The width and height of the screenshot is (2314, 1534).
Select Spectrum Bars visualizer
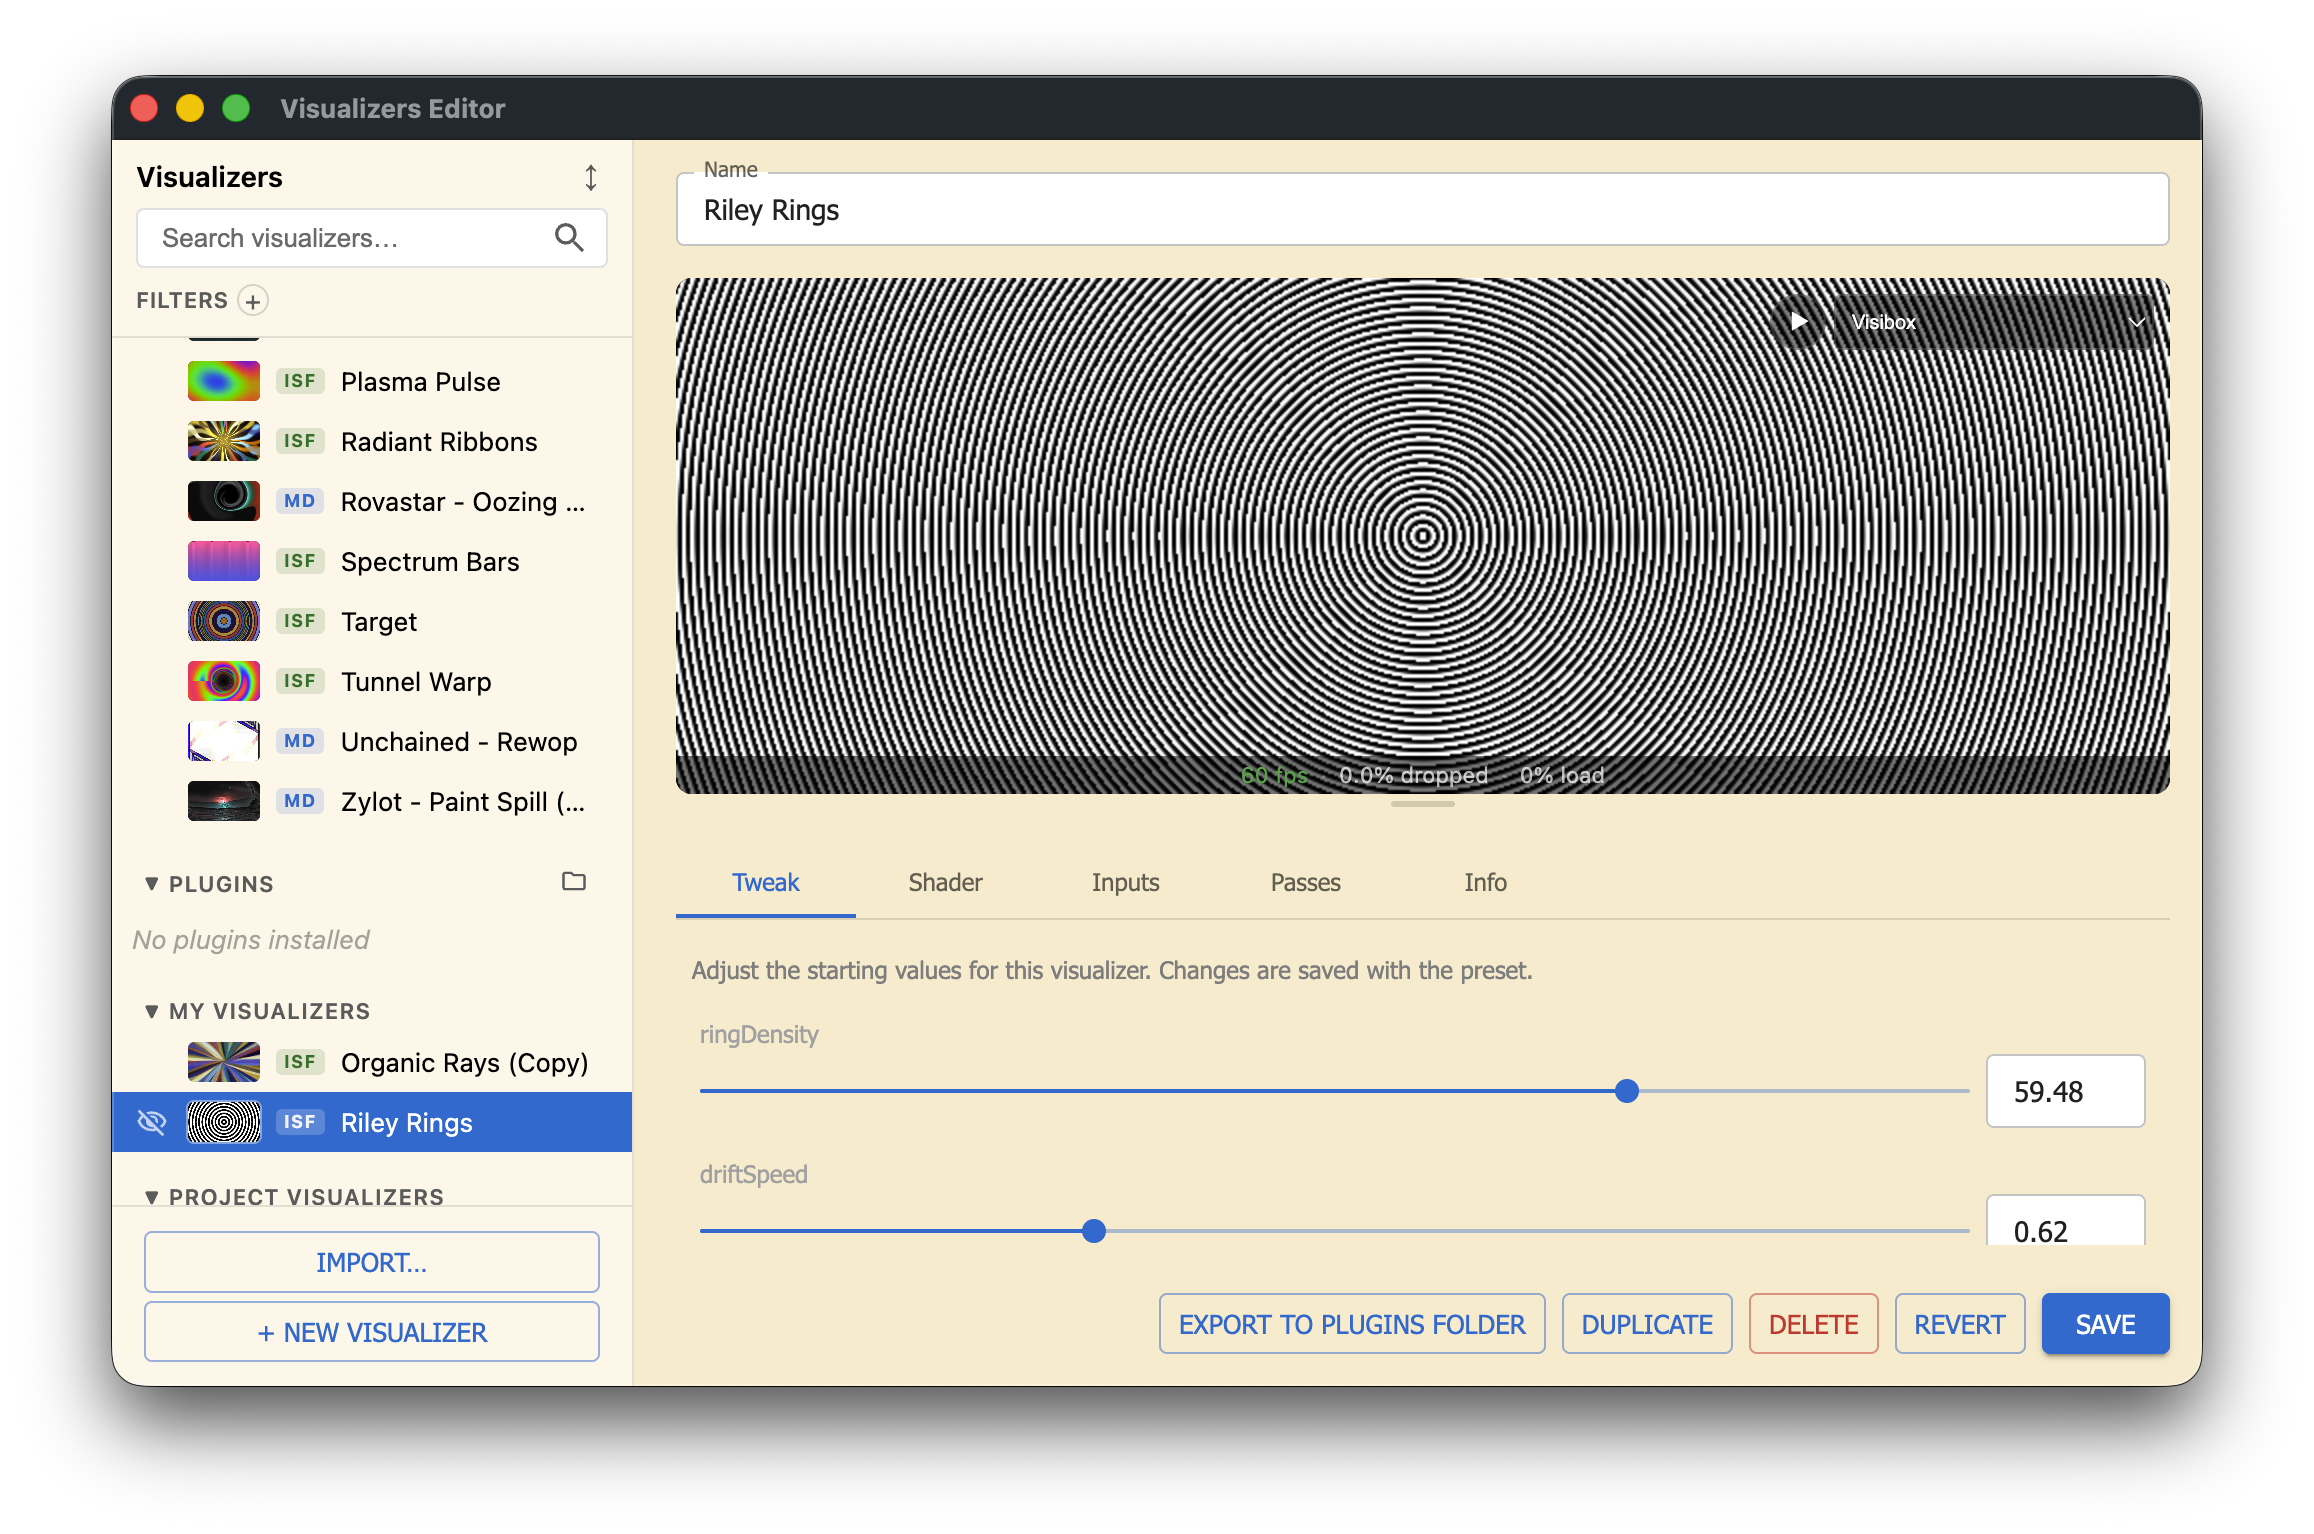[x=372, y=561]
